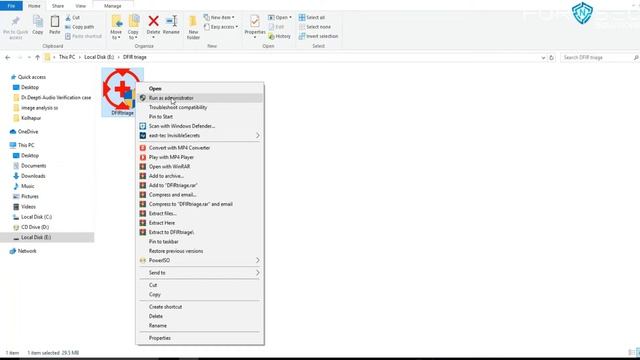This screenshot has width=640, height=360.
Task: Switch to the View tab
Action: click(80, 6)
